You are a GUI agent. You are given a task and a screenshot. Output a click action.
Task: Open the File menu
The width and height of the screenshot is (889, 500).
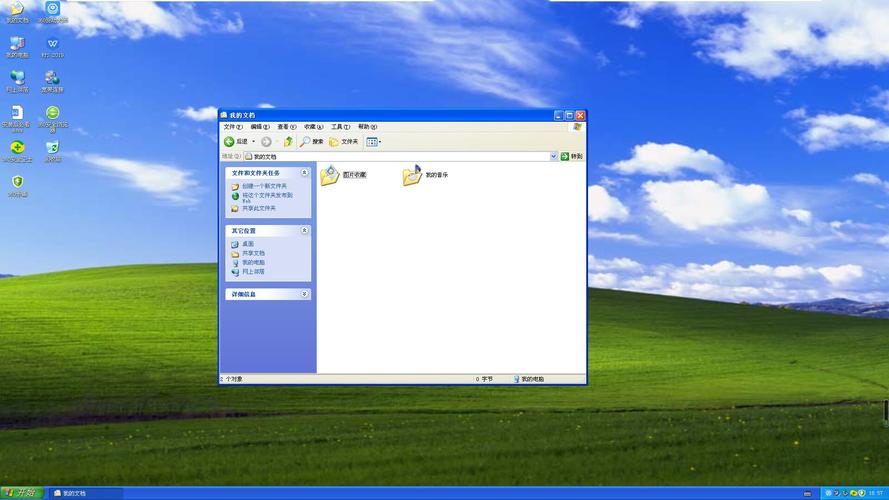232,127
